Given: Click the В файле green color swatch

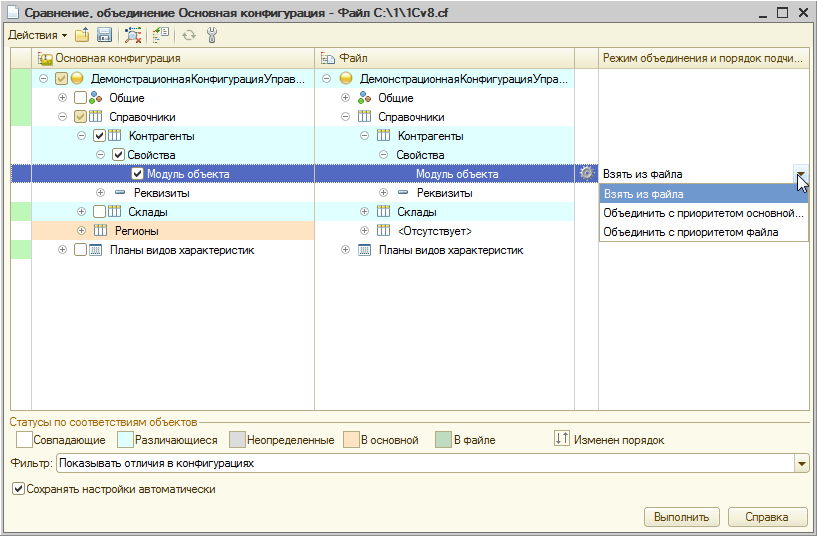Looking at the screenshot, I should pyautogui.click(x=443, y=440).
